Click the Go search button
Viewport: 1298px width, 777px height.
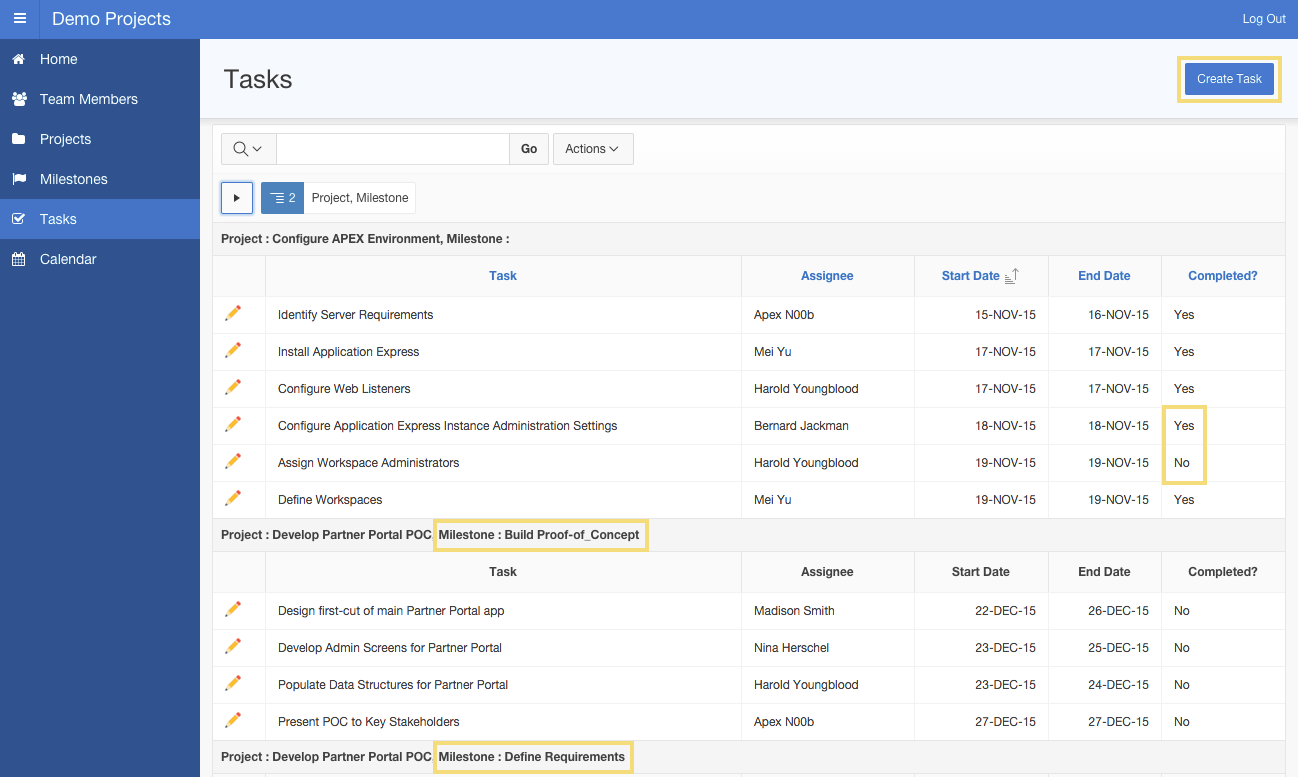(x=529, y=149)
